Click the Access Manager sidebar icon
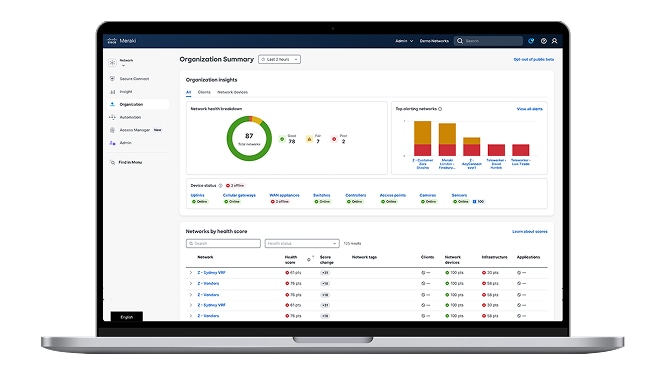666x375 pixels. pyautogui.click(x=112, y=130)
